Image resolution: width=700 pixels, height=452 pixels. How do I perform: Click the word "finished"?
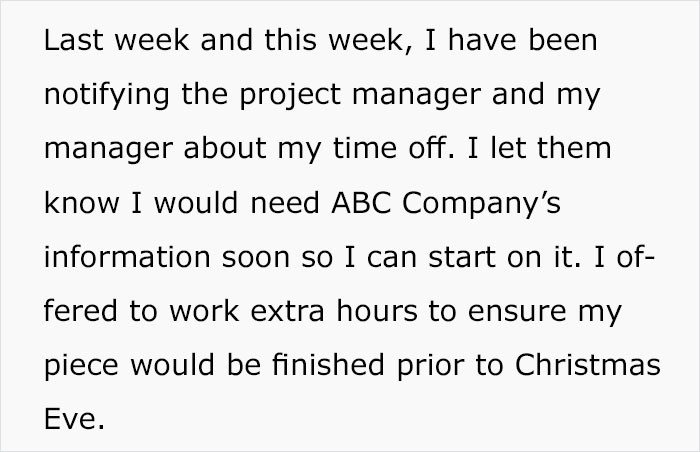coord(328,364)
